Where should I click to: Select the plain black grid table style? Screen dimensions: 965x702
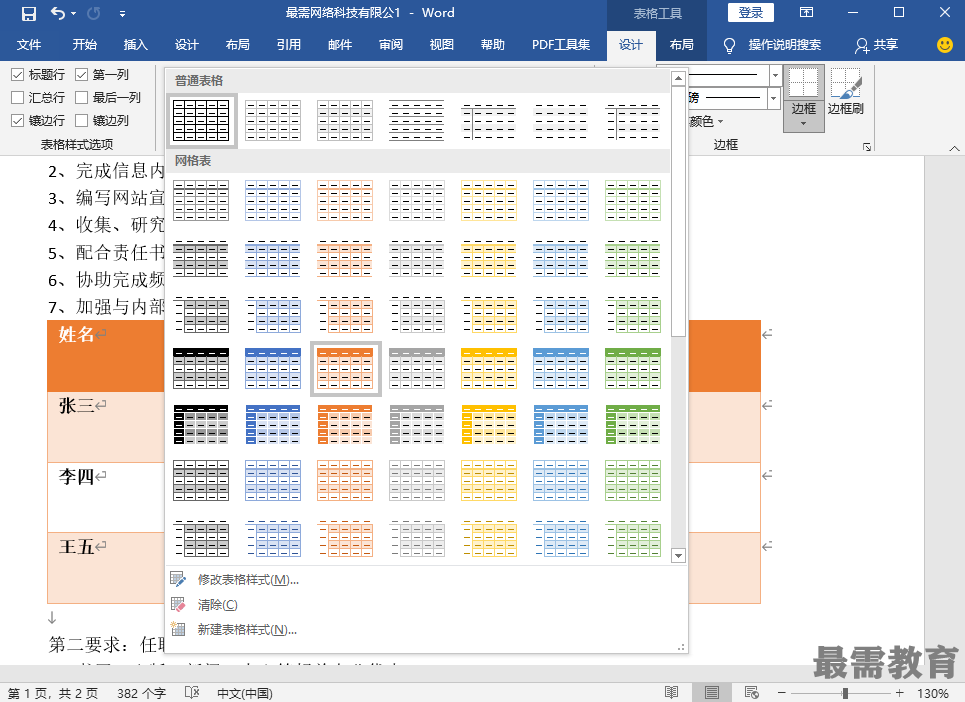(201, 121)
